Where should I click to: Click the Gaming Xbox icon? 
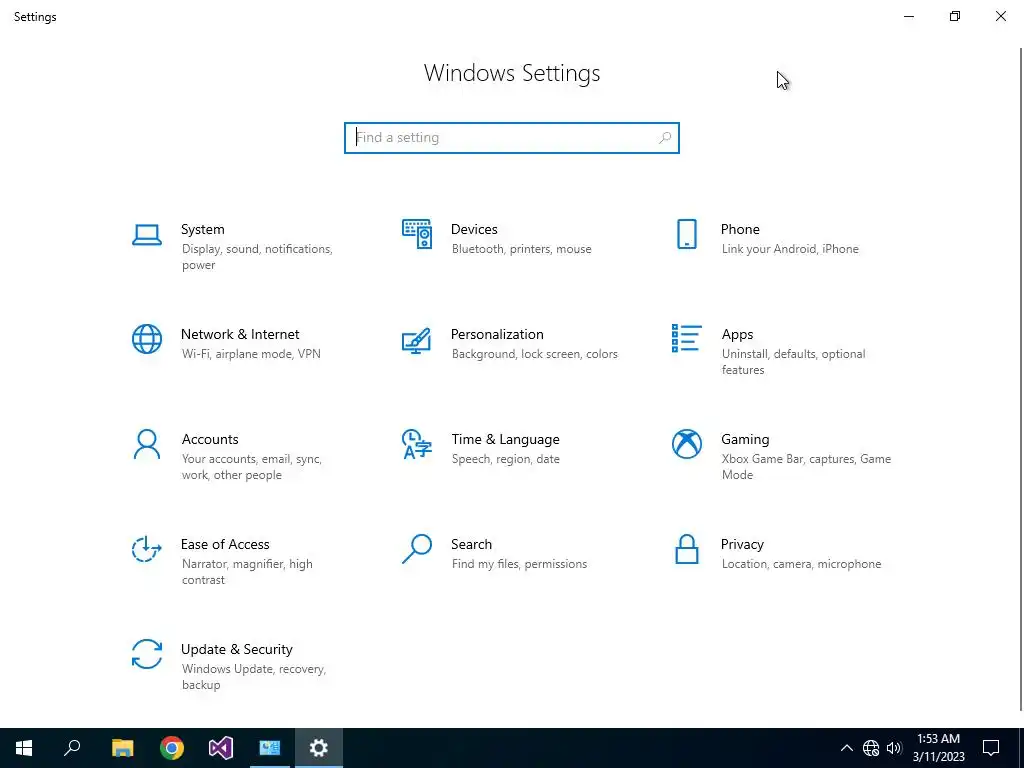click(x=686, y=444)
